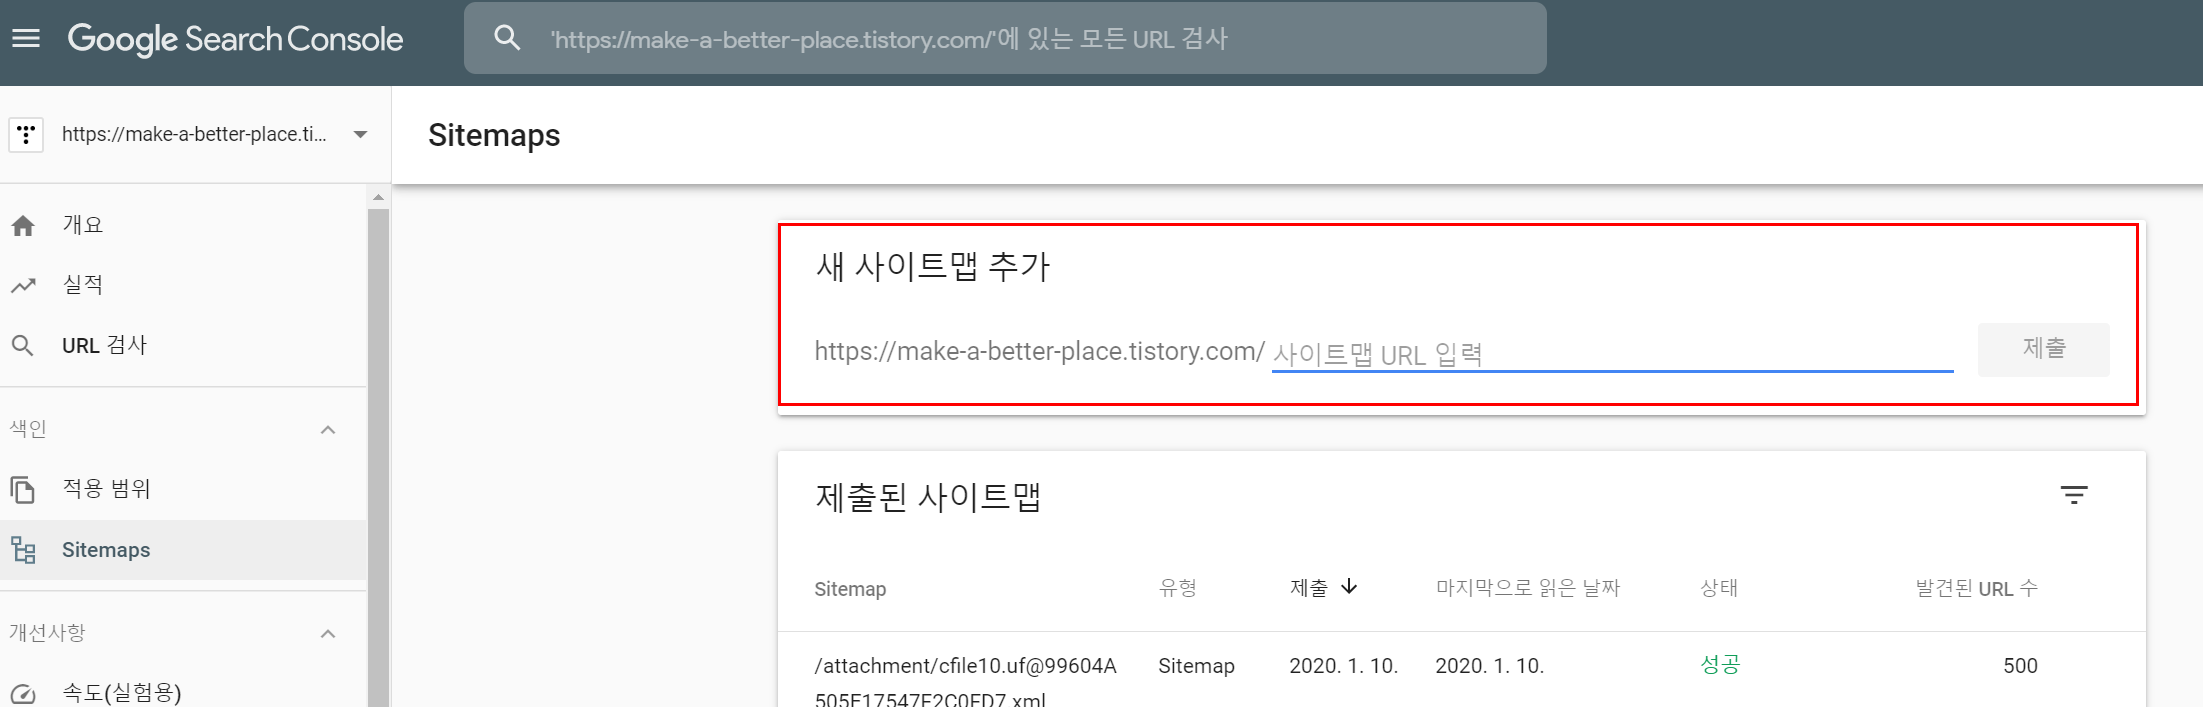Screen dimensions: 2203x707
Task: Click the 새 사이트맵 추가 heading
Action: pyautogui.click(x=933, y=267)
